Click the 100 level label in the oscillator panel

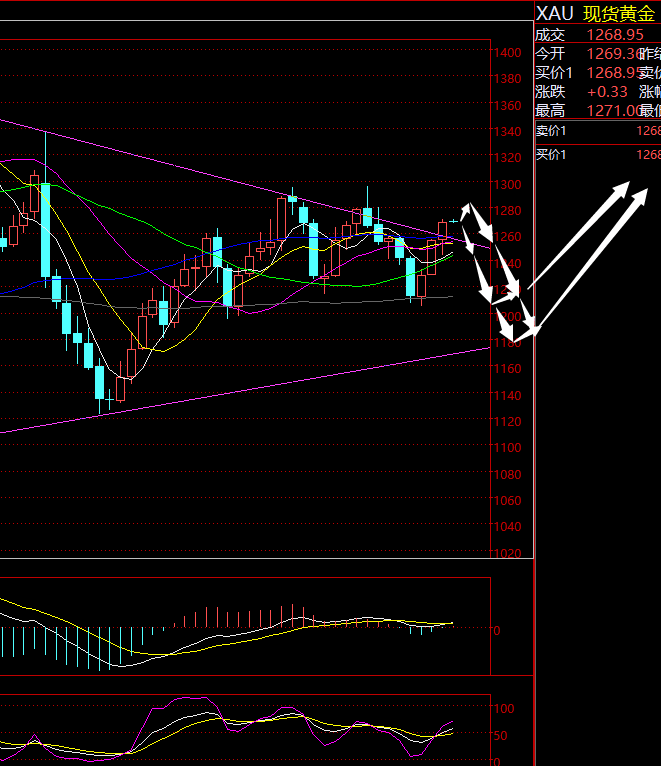504,709
